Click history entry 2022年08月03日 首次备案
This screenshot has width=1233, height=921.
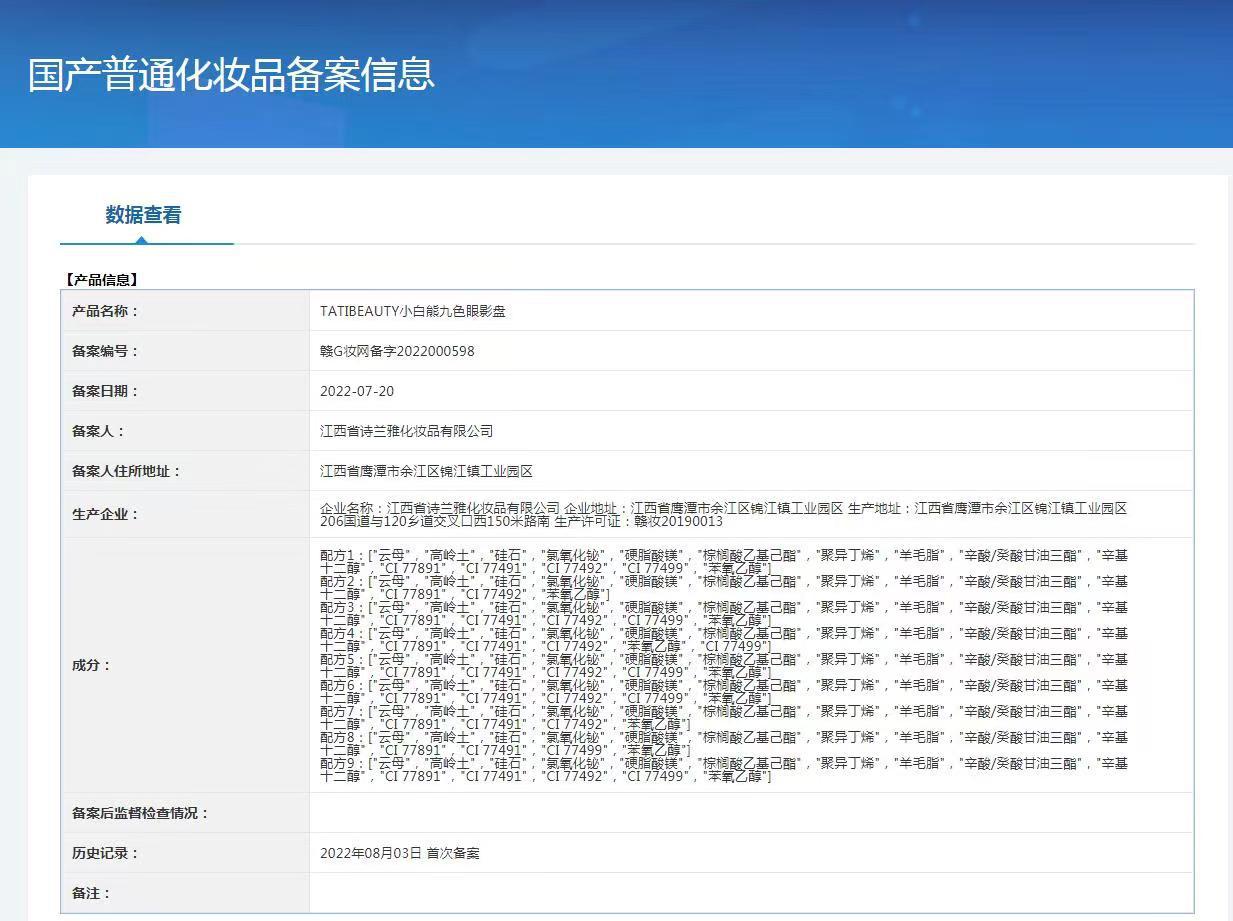[x=399, y=853]
